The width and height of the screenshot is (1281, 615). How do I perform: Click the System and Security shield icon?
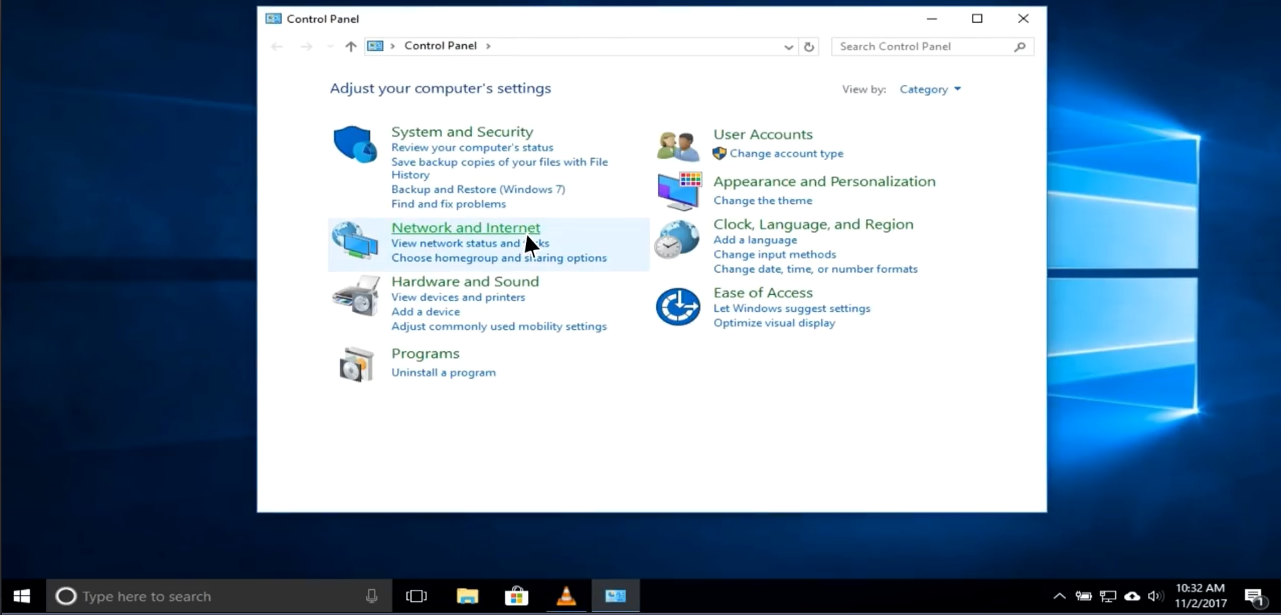point(354,144)
